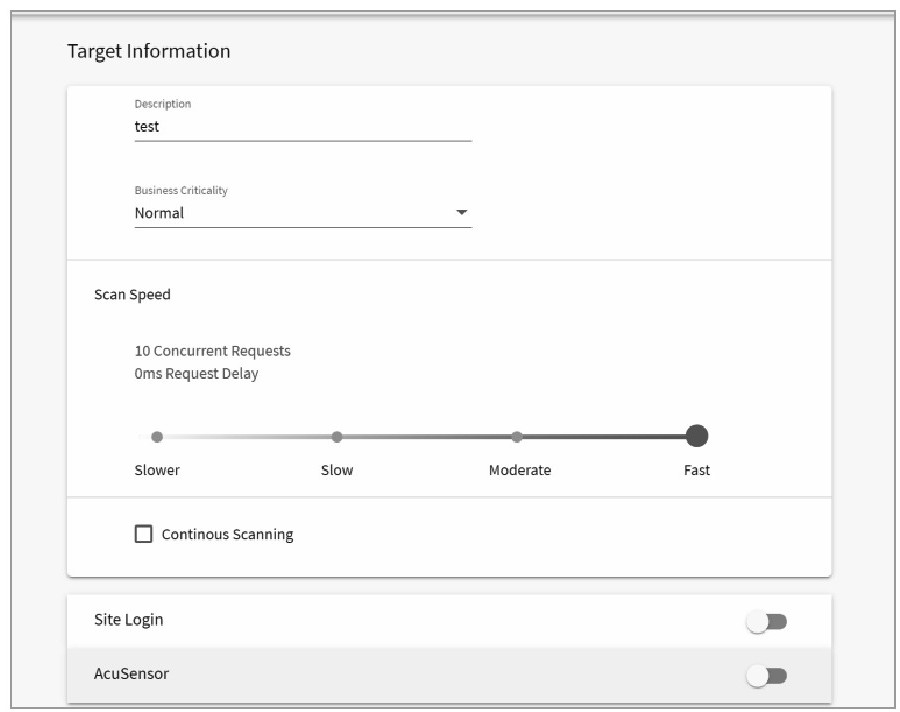The image size is (900, 712).
Task: Click the Slower speed label
Action: pyautogui.click(x=157, y=470)
